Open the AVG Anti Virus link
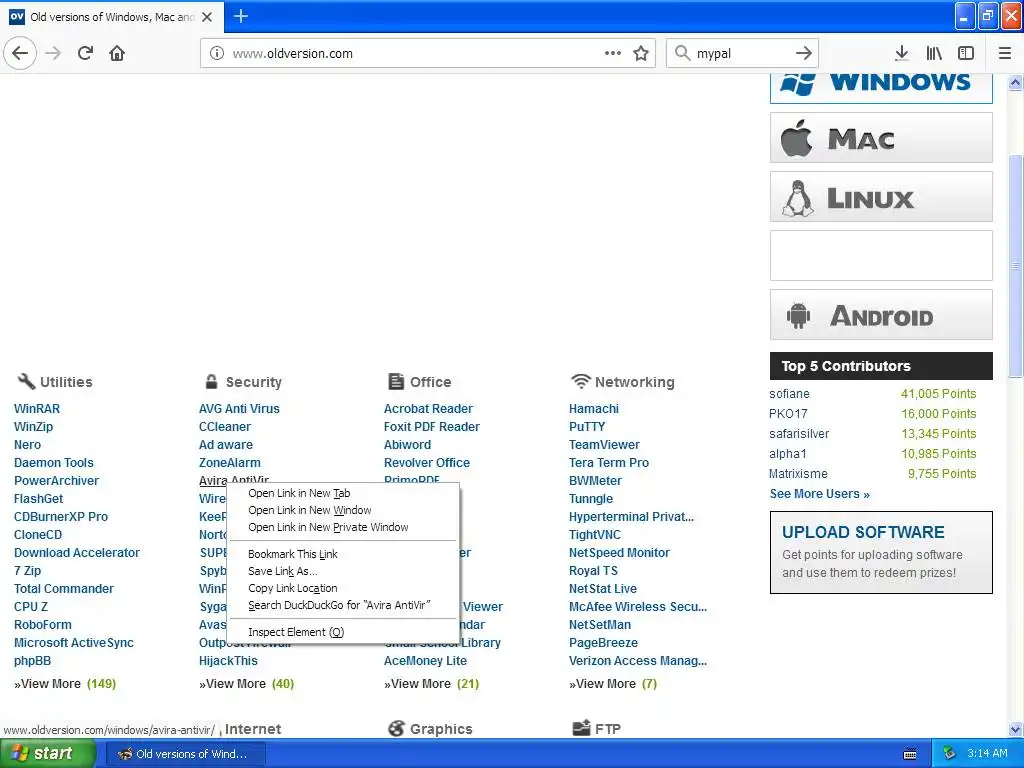Viewport: 1024px width, 768px height. 239,409
